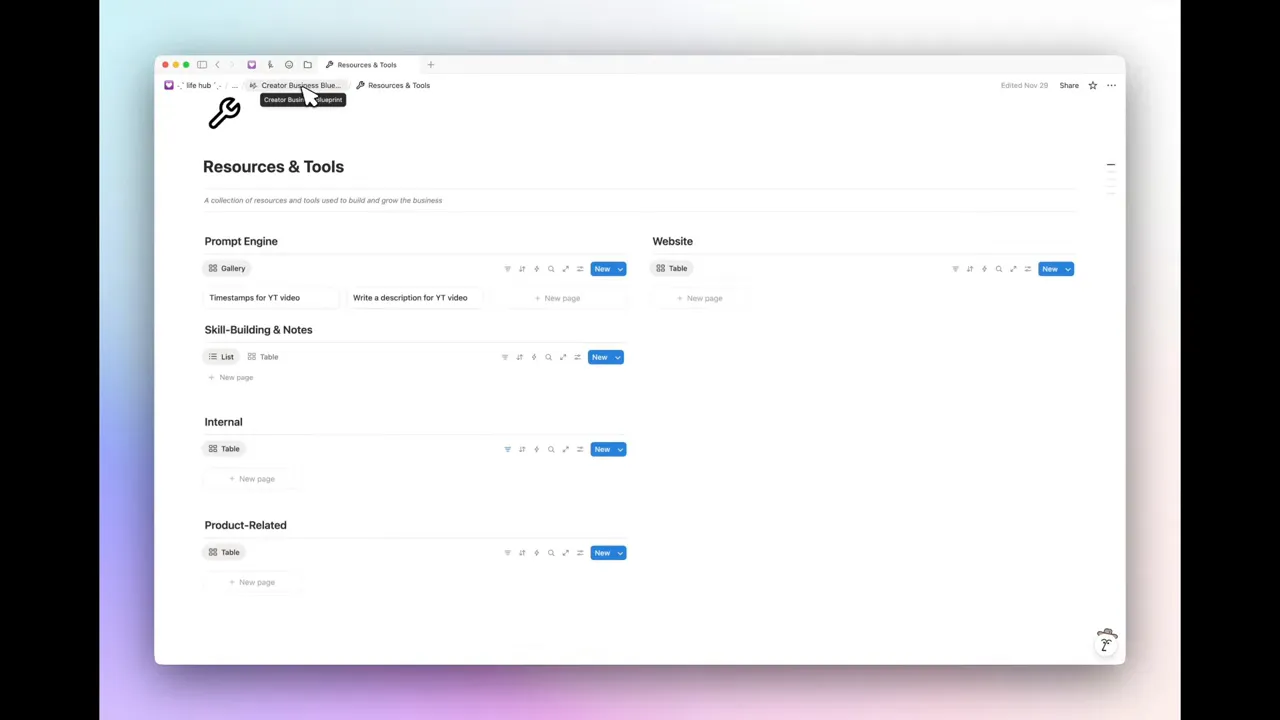Open the New dropdown chevron on the Website table
1280x720 pixels.
point(1067,269)
